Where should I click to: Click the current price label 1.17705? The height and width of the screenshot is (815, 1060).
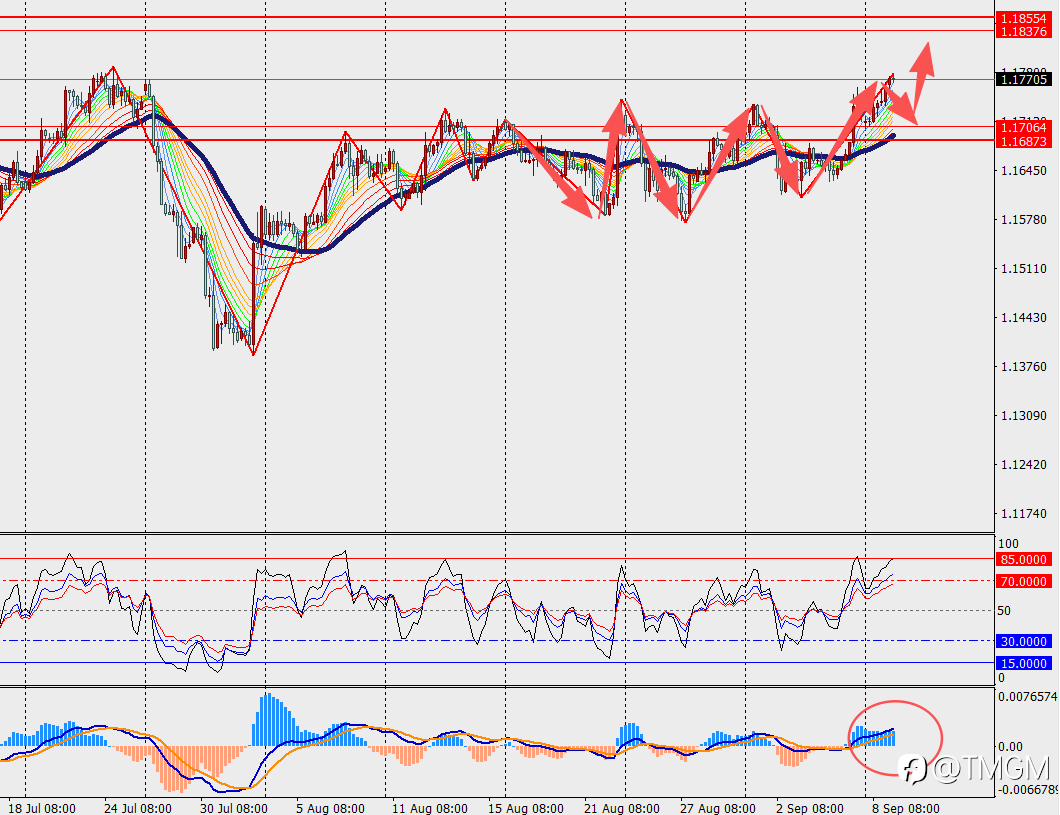1023,80
